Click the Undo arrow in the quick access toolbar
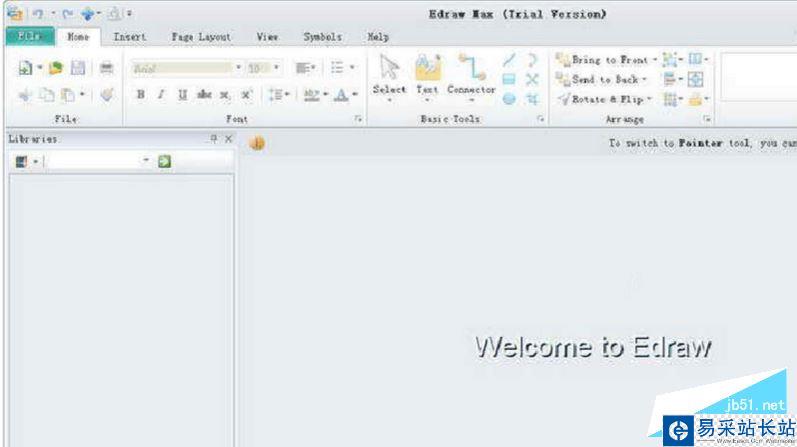This screenshot has width=797, height=447. click(38, 14)
